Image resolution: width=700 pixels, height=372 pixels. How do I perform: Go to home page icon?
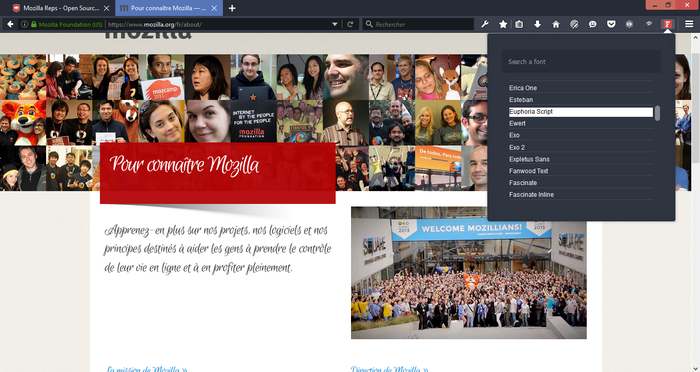coord(556,24)
